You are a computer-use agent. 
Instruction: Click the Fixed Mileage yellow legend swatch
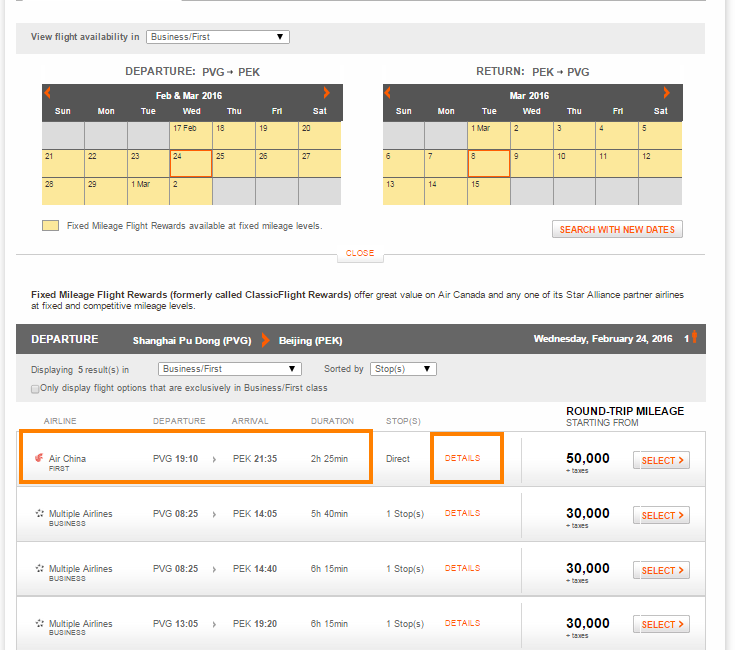tap(50, 226)
